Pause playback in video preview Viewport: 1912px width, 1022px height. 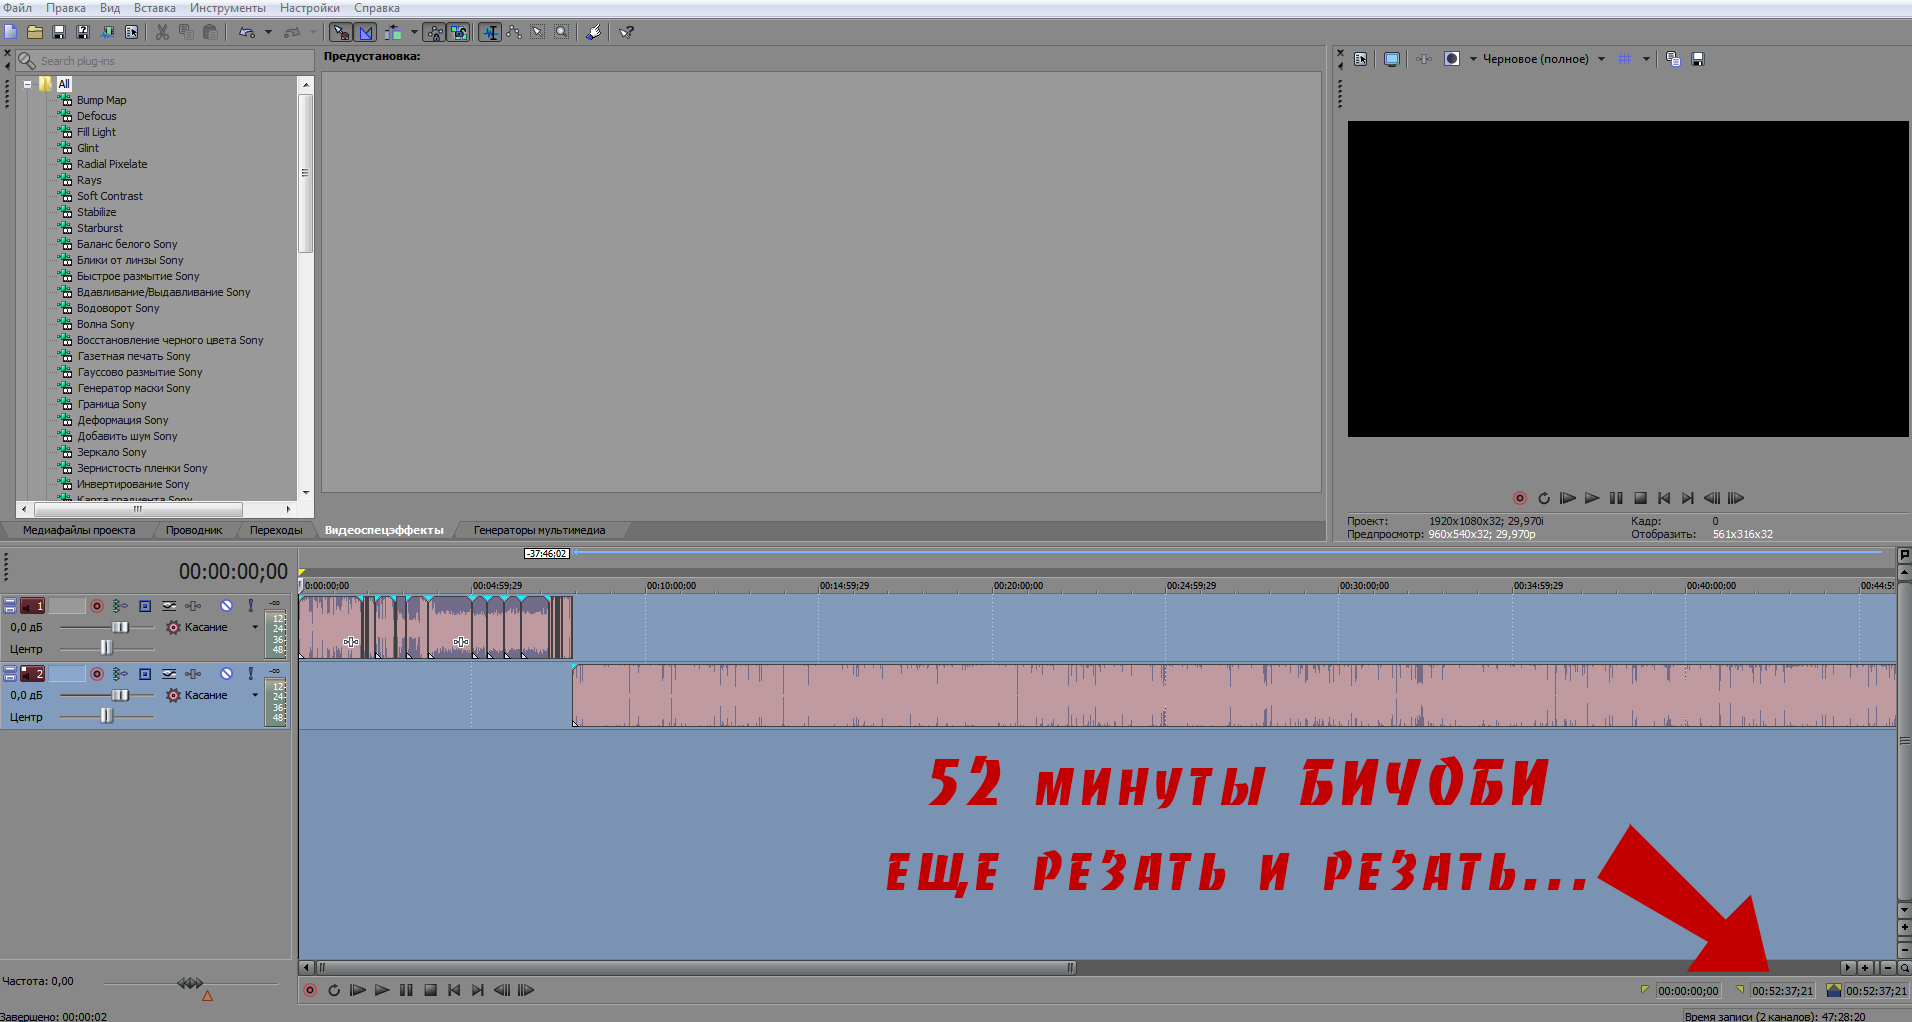tap(1616, 498)
